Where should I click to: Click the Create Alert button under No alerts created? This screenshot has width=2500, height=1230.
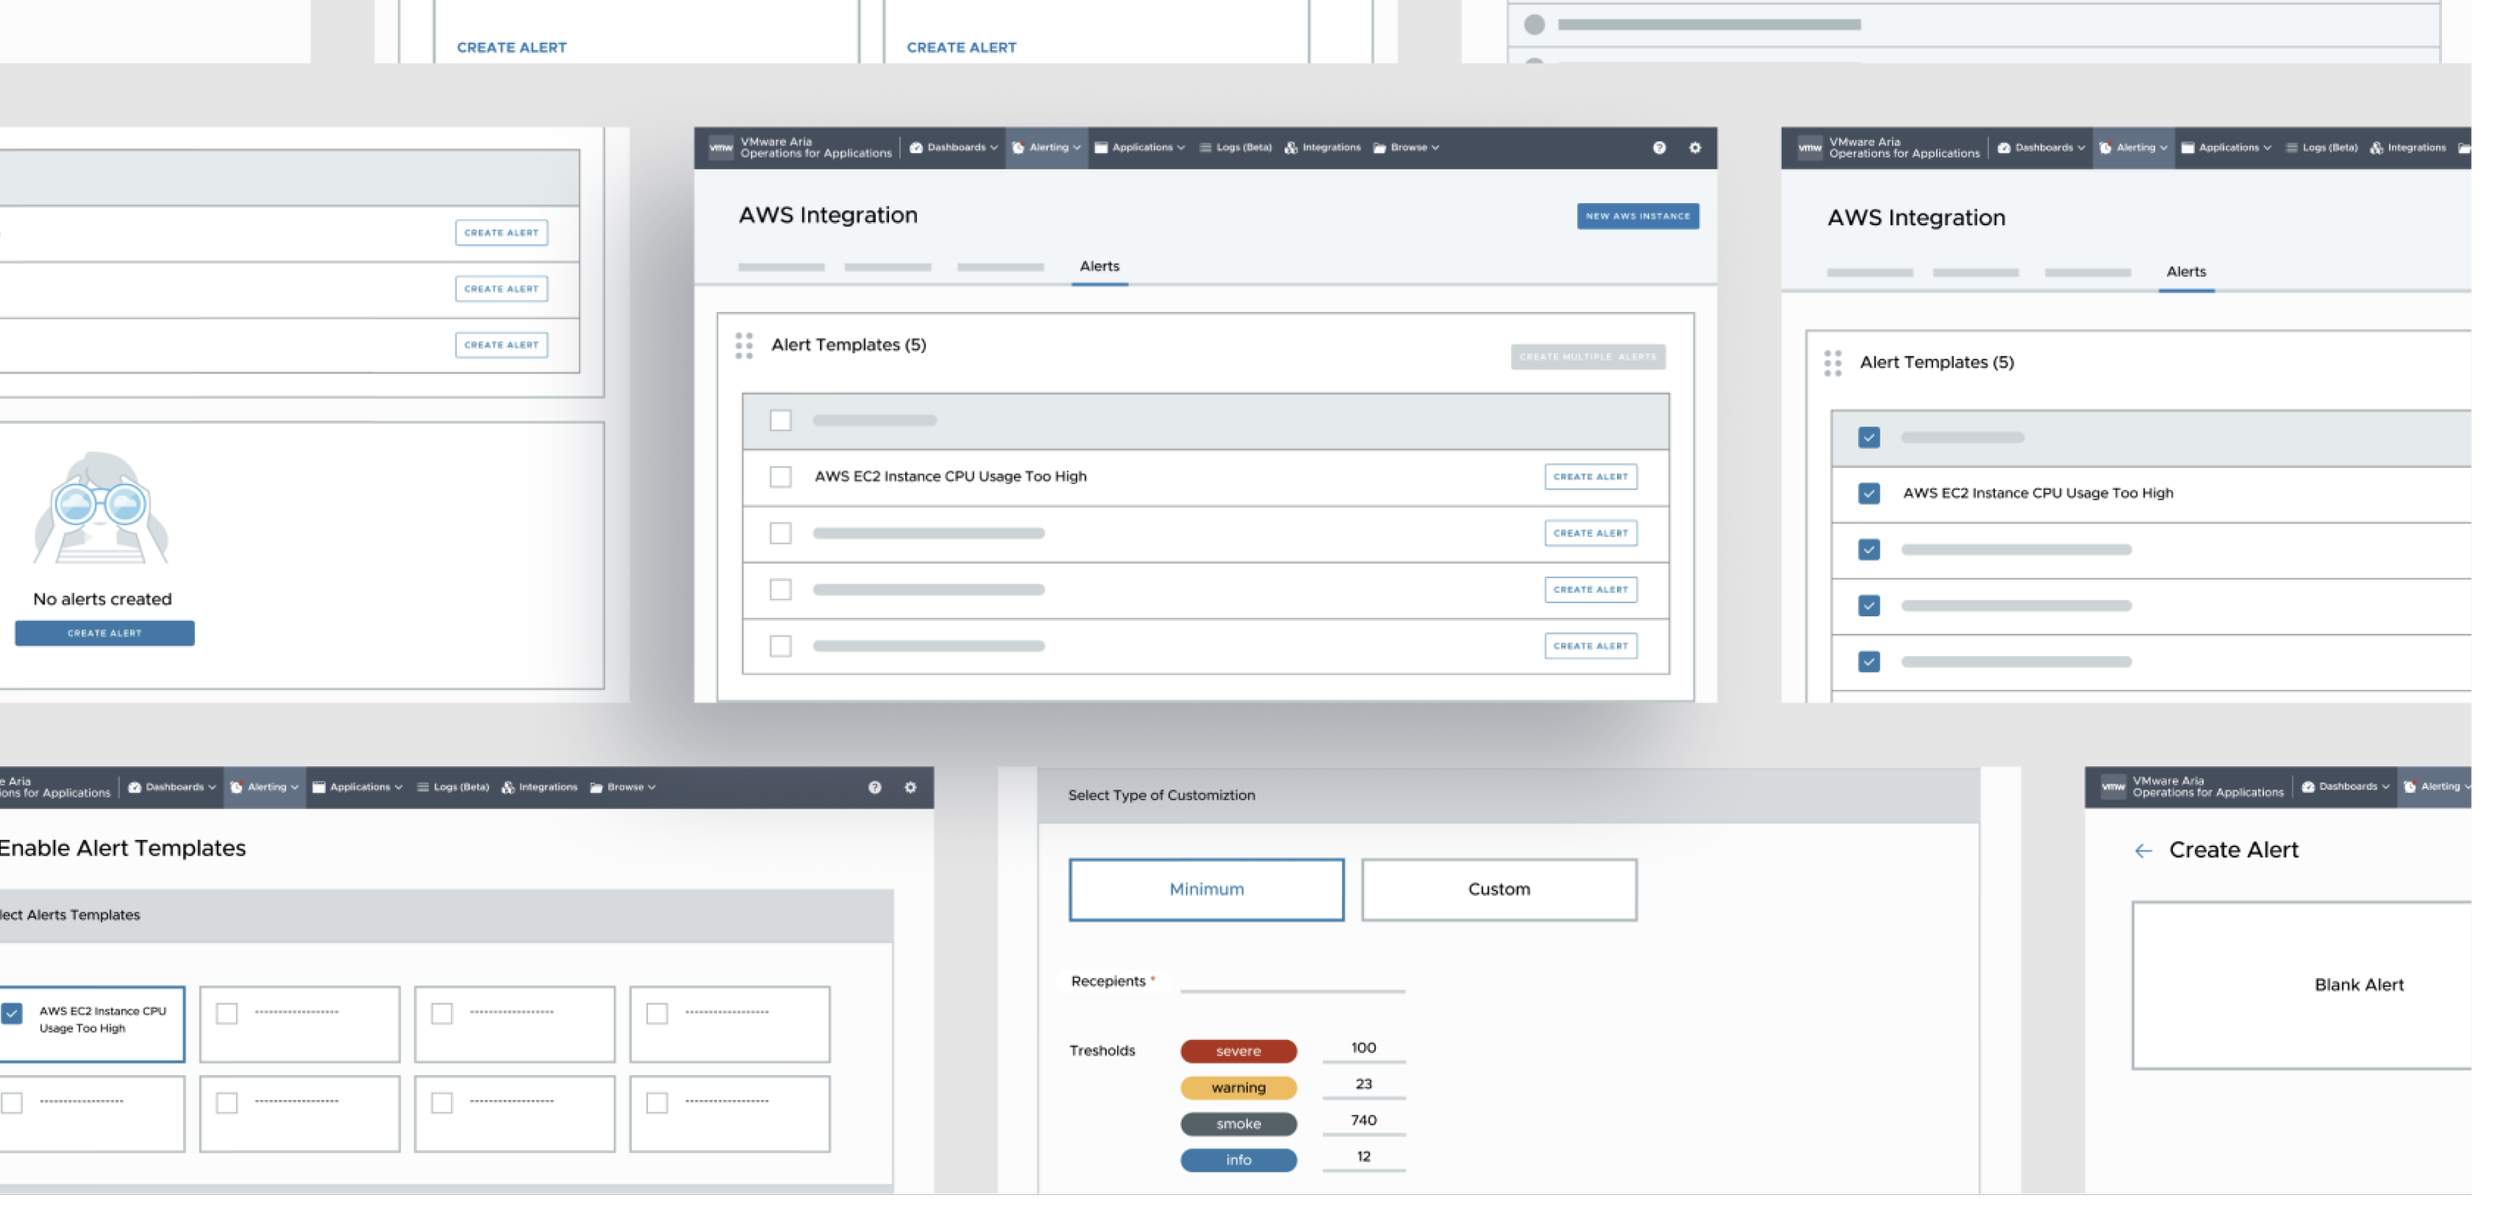click(x=104, y=634)
